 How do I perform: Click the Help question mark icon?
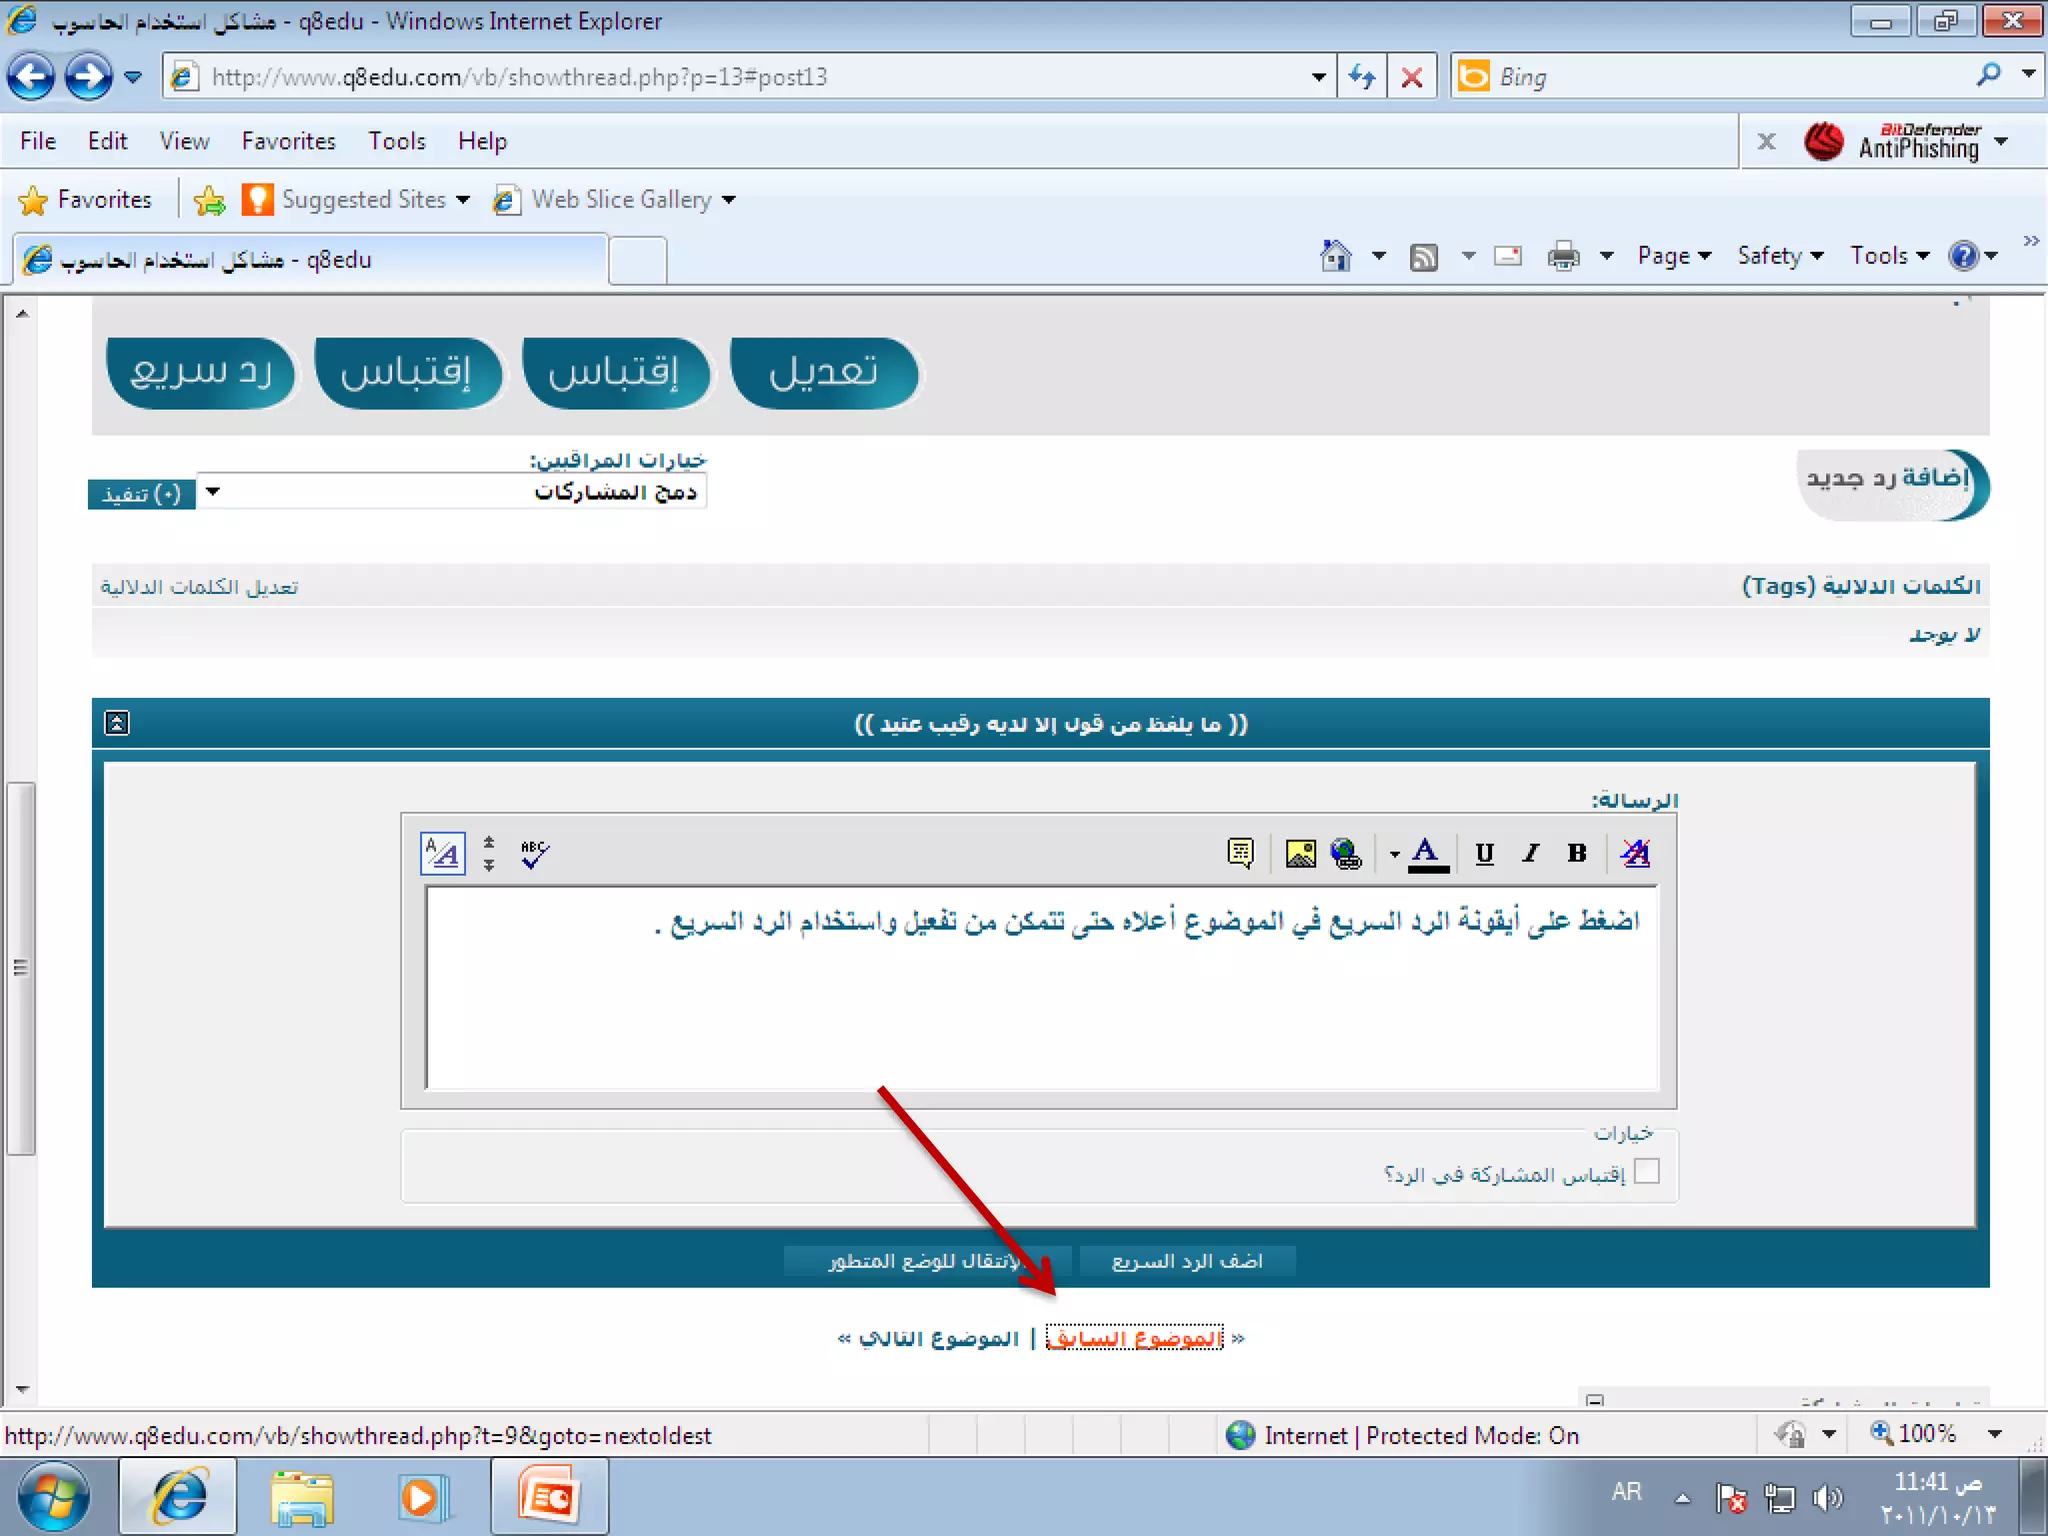click(1964, 256)
